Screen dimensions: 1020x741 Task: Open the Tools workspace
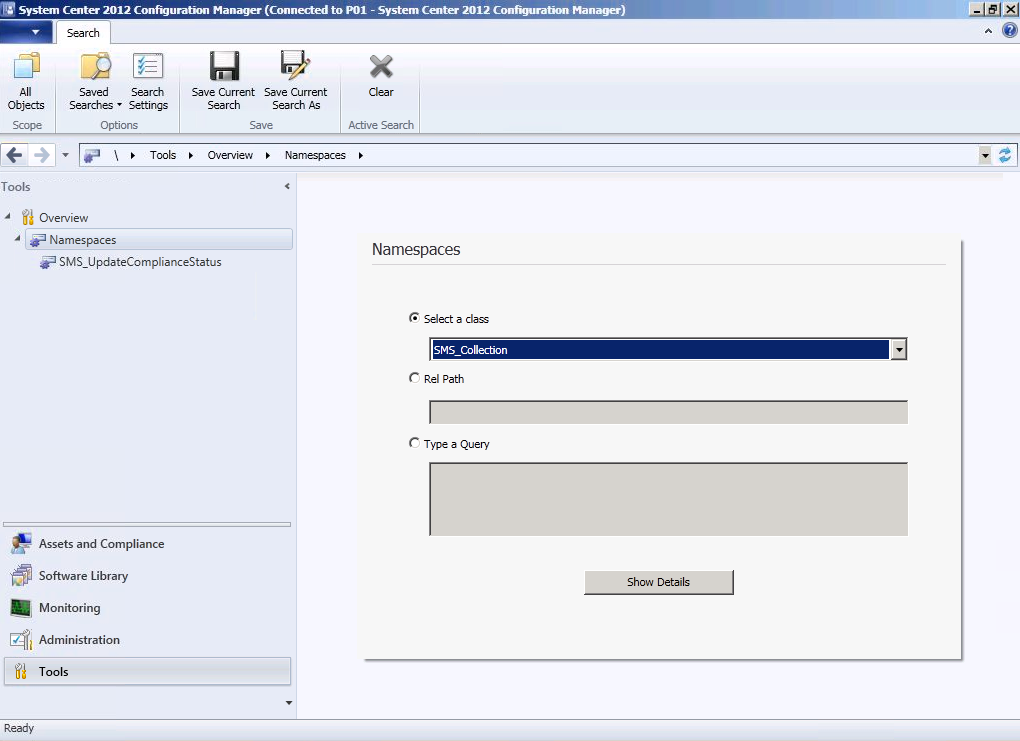(x=147, y=671)
